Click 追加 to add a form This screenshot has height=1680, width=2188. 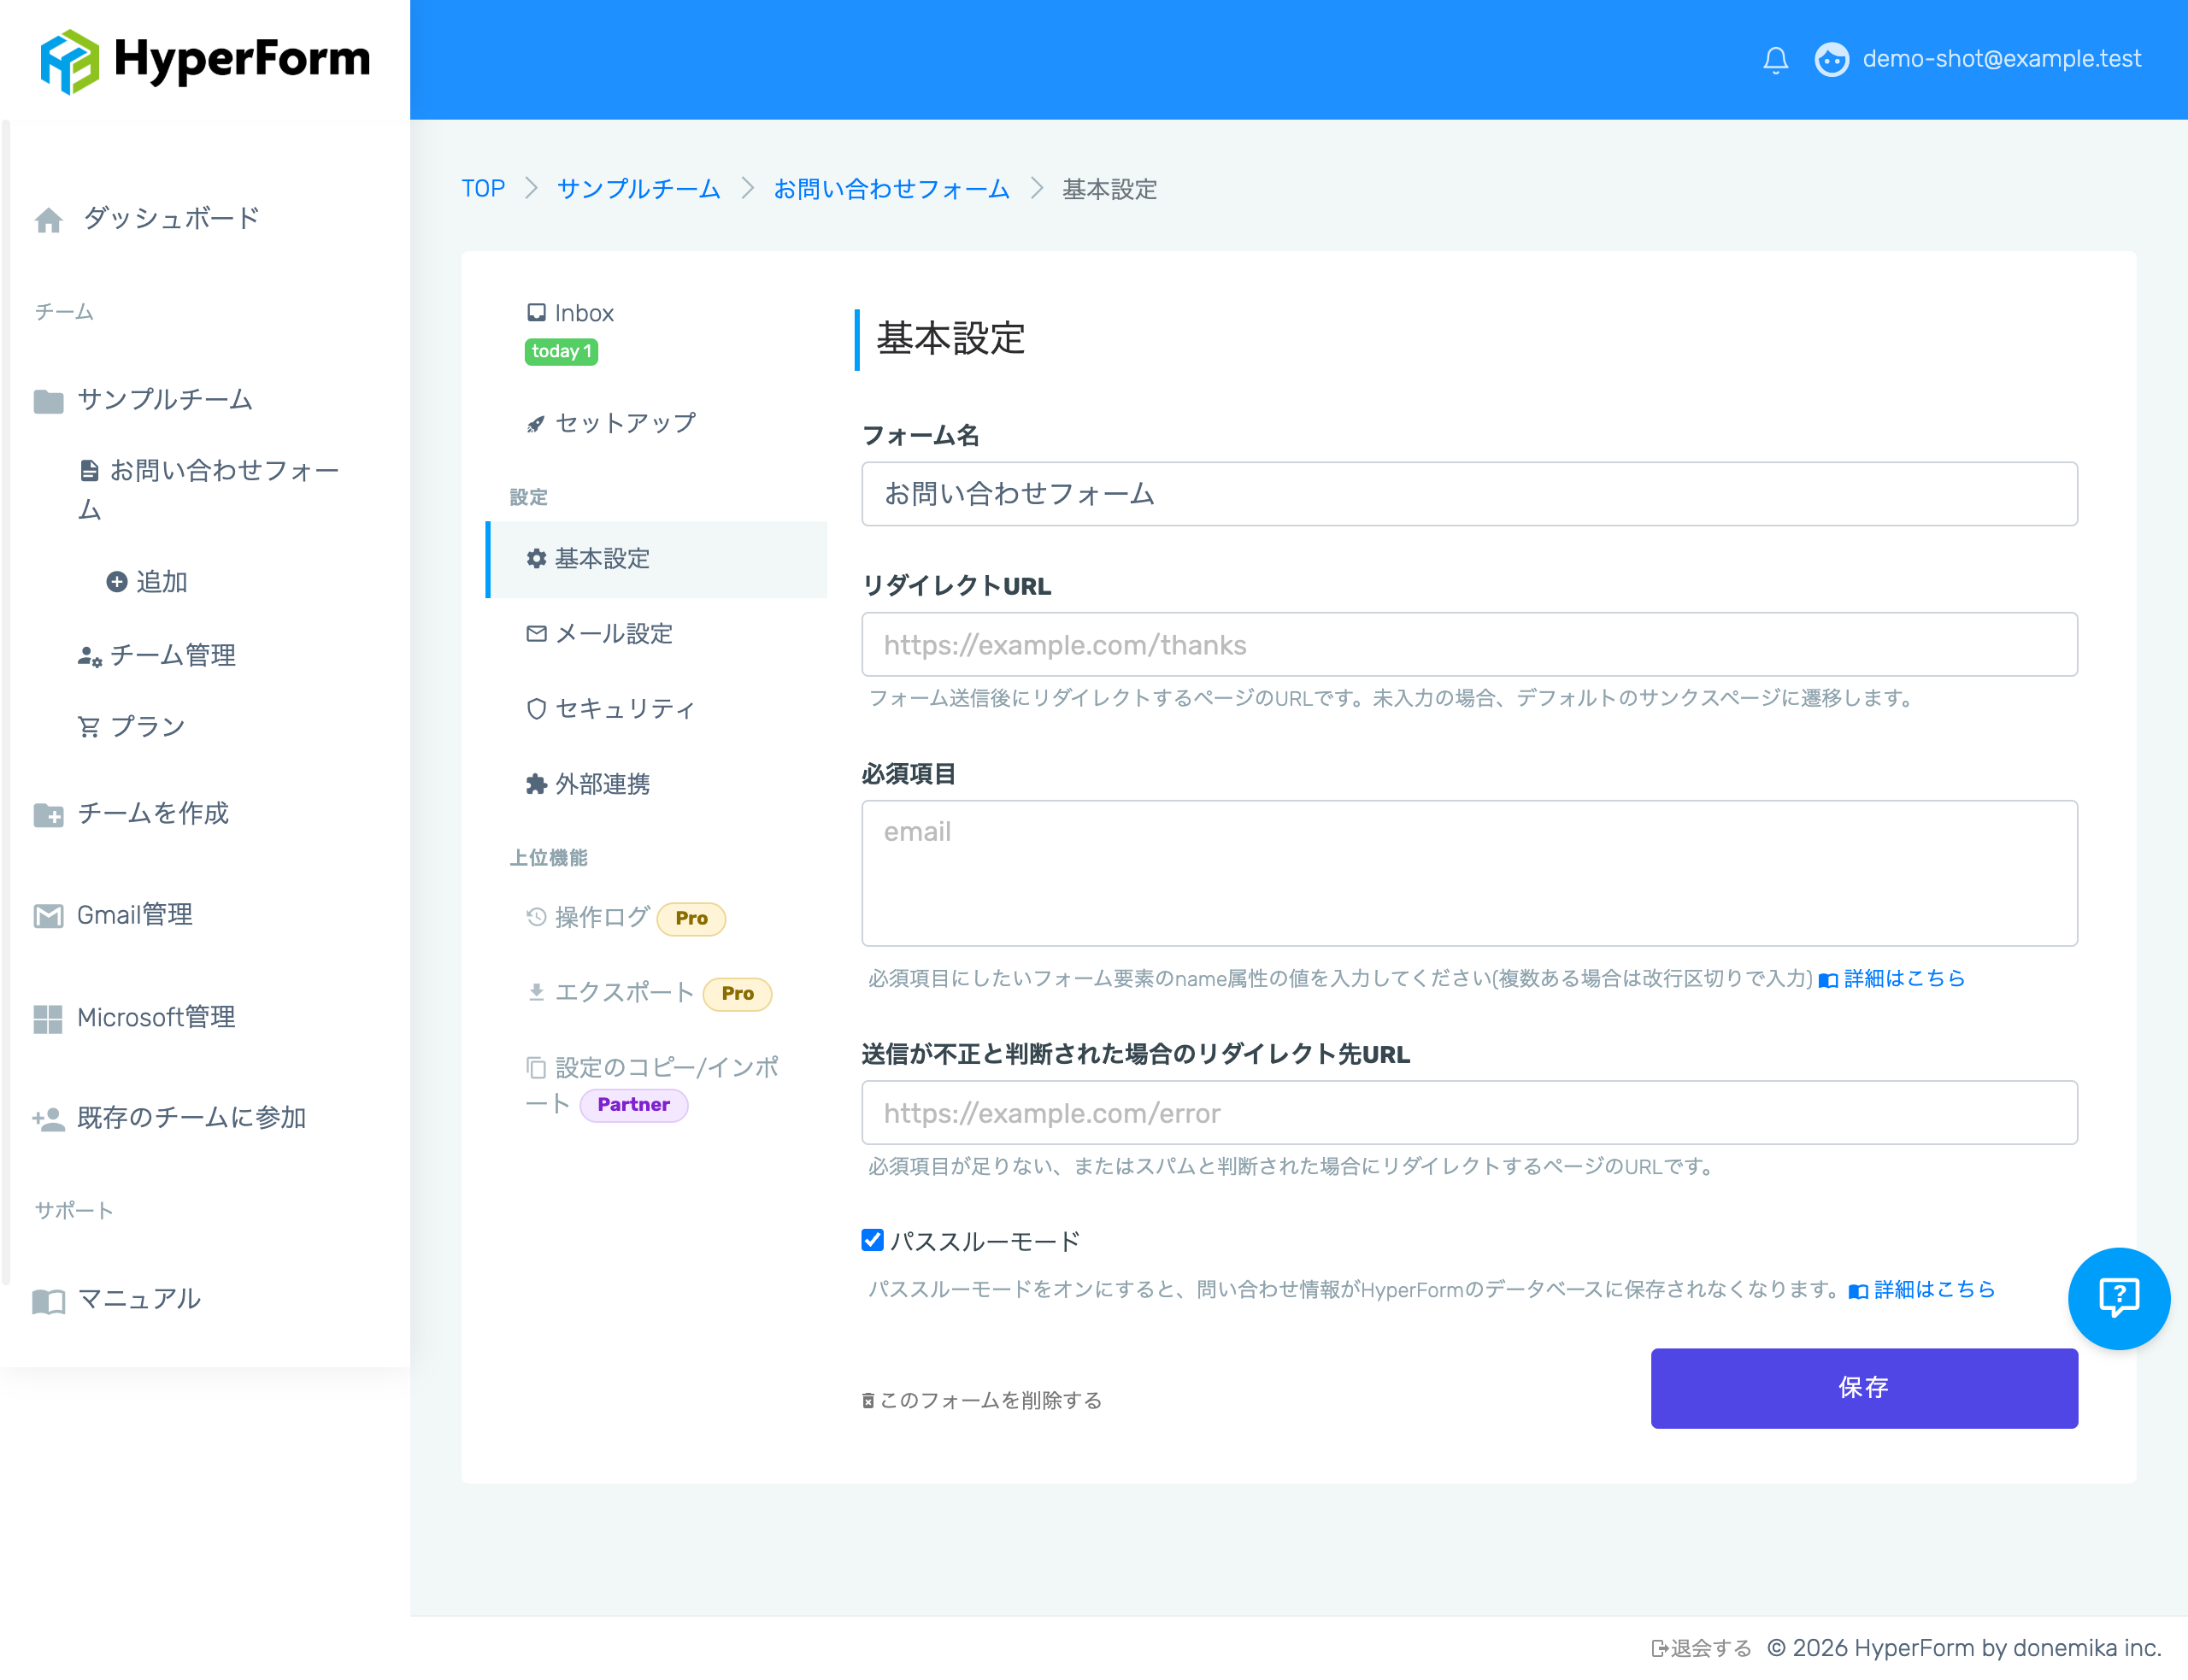(x=162, y=581)
